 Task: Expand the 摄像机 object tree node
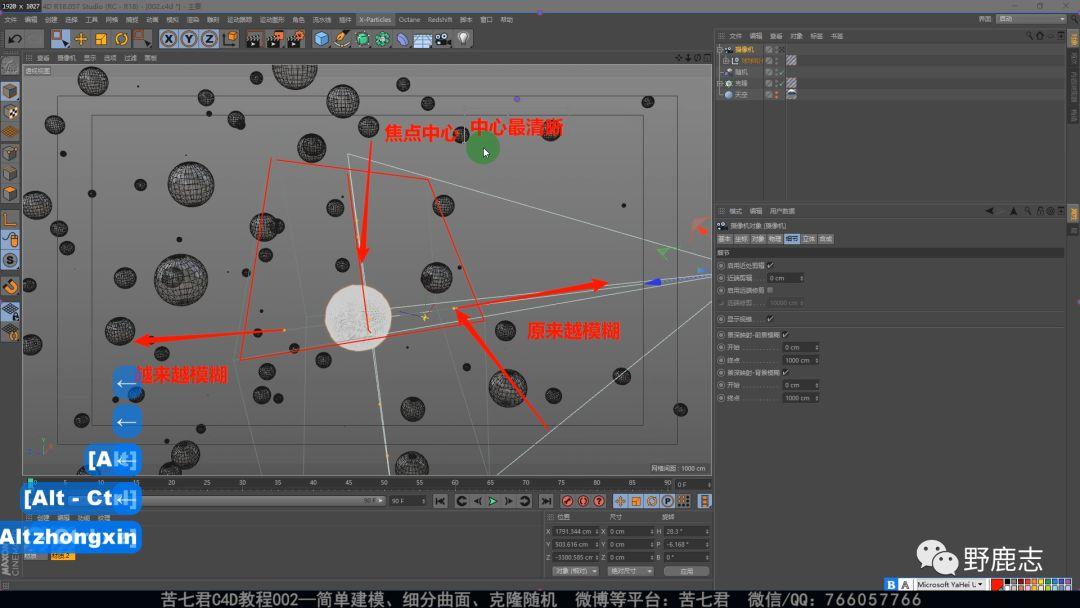pyautogui.click(x=720, y=49)
